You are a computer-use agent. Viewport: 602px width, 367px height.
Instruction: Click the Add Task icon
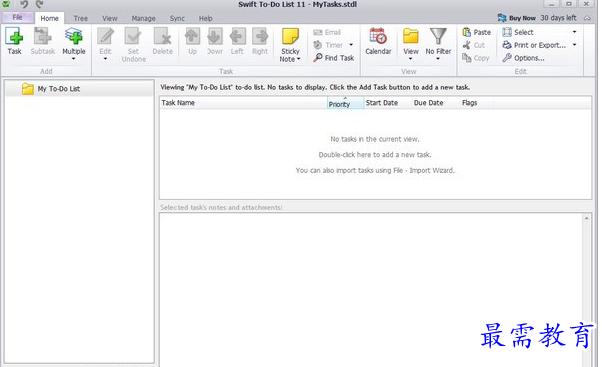click(x=14, y=36)
